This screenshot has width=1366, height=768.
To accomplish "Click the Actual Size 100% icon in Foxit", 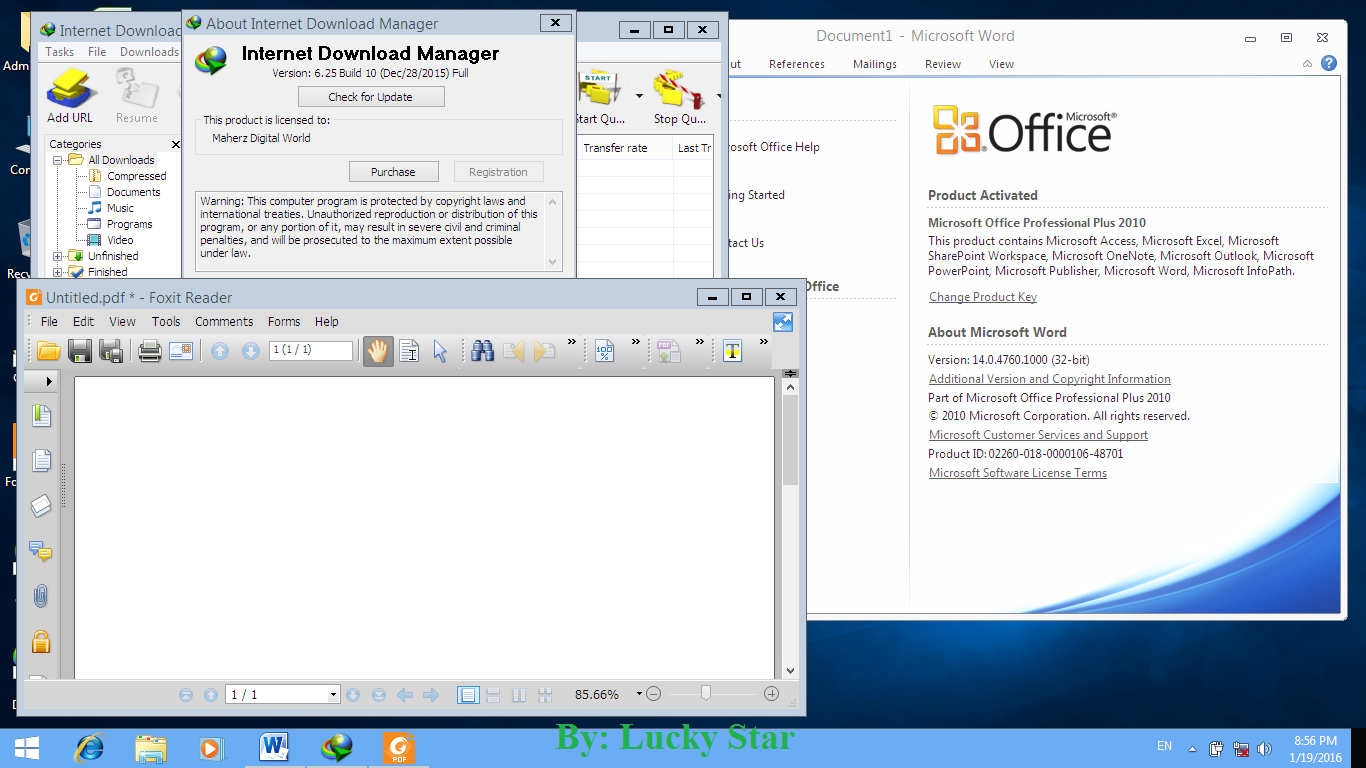I will (x=604, y=351).
